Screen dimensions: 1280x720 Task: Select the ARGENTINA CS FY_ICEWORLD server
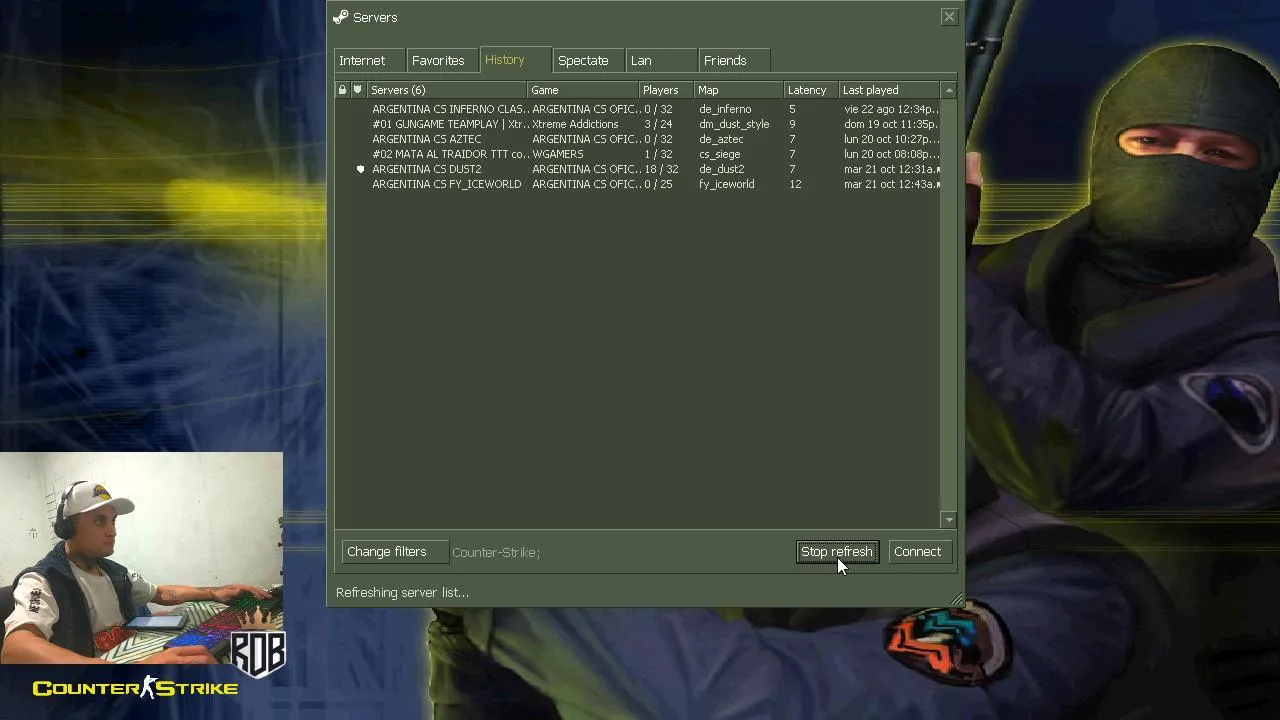638,184
